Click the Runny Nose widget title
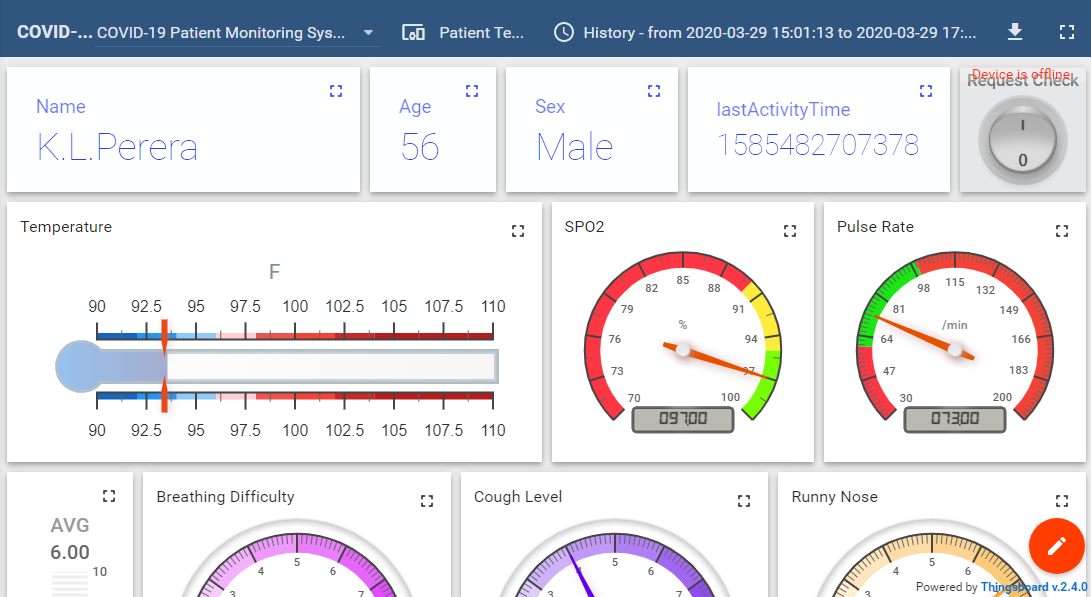The image size is (1091, 597). (834, 497)
